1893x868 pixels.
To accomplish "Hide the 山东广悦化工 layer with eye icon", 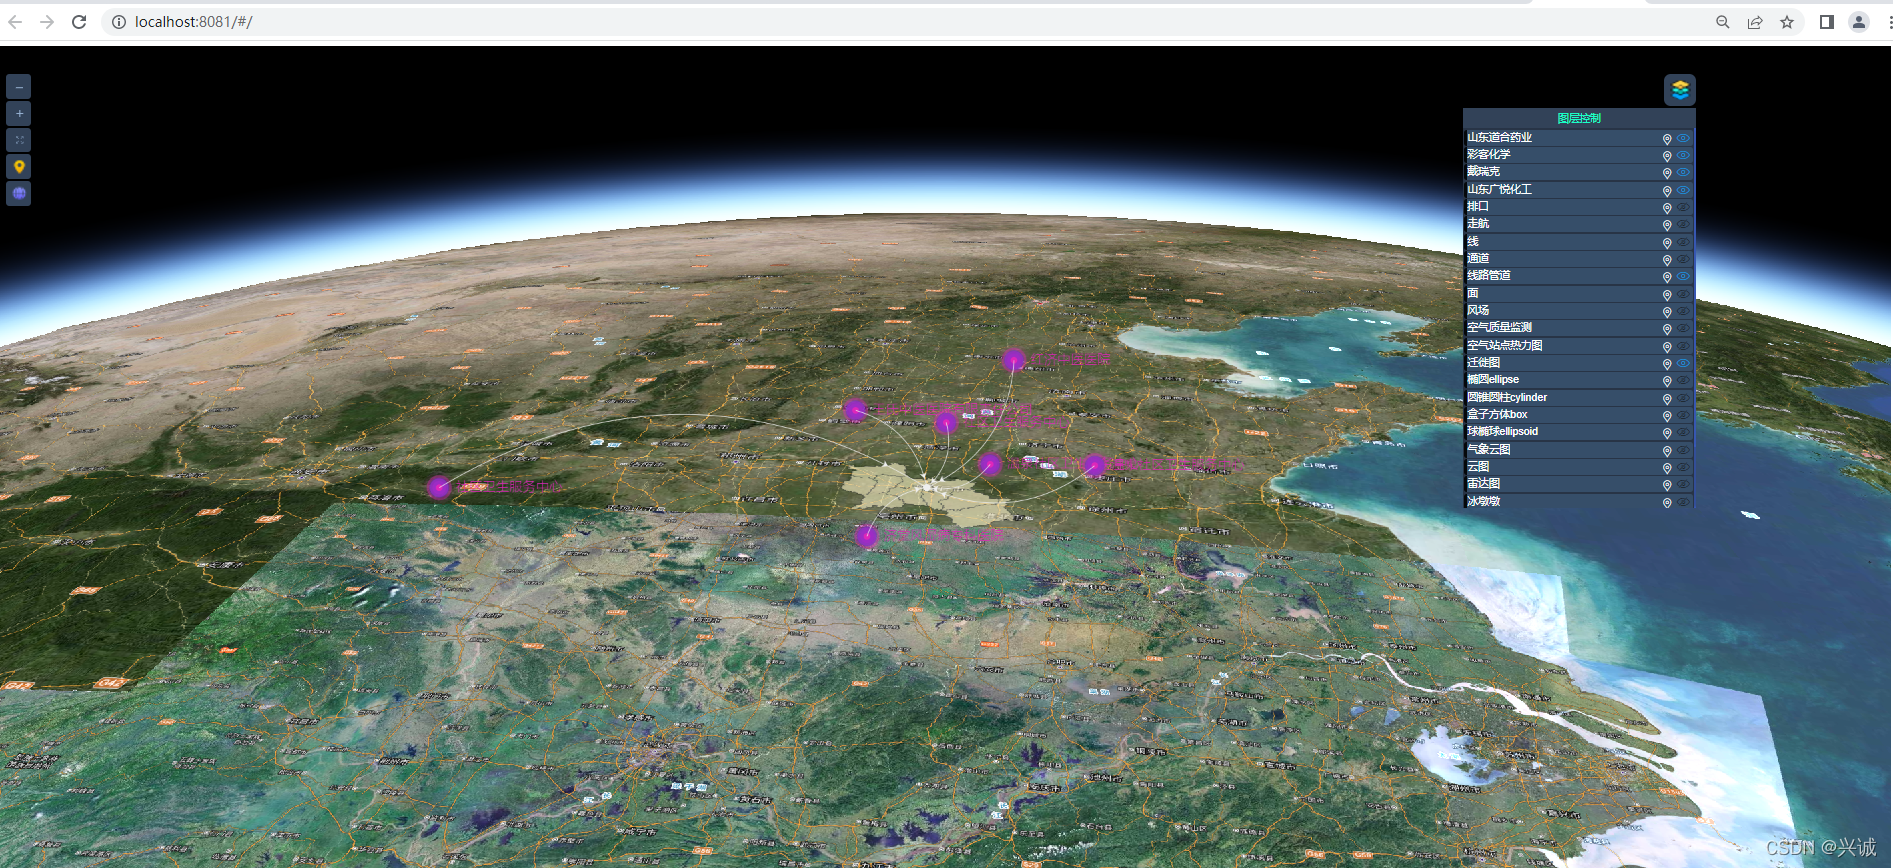I will click(1684, 190).
